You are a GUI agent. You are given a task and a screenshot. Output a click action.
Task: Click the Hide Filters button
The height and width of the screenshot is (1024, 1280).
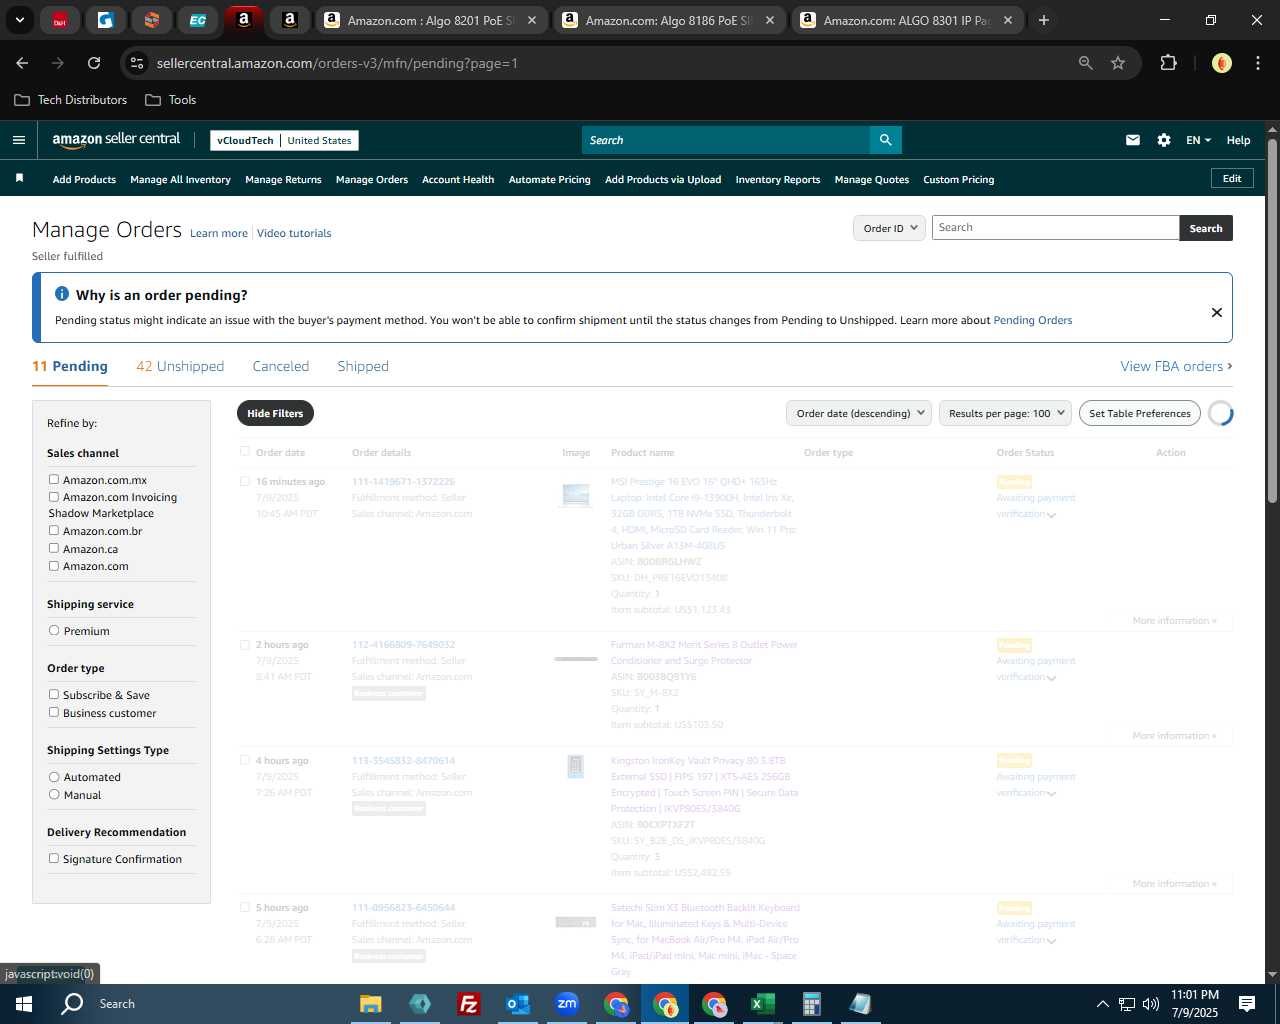(x=275, y=413)
